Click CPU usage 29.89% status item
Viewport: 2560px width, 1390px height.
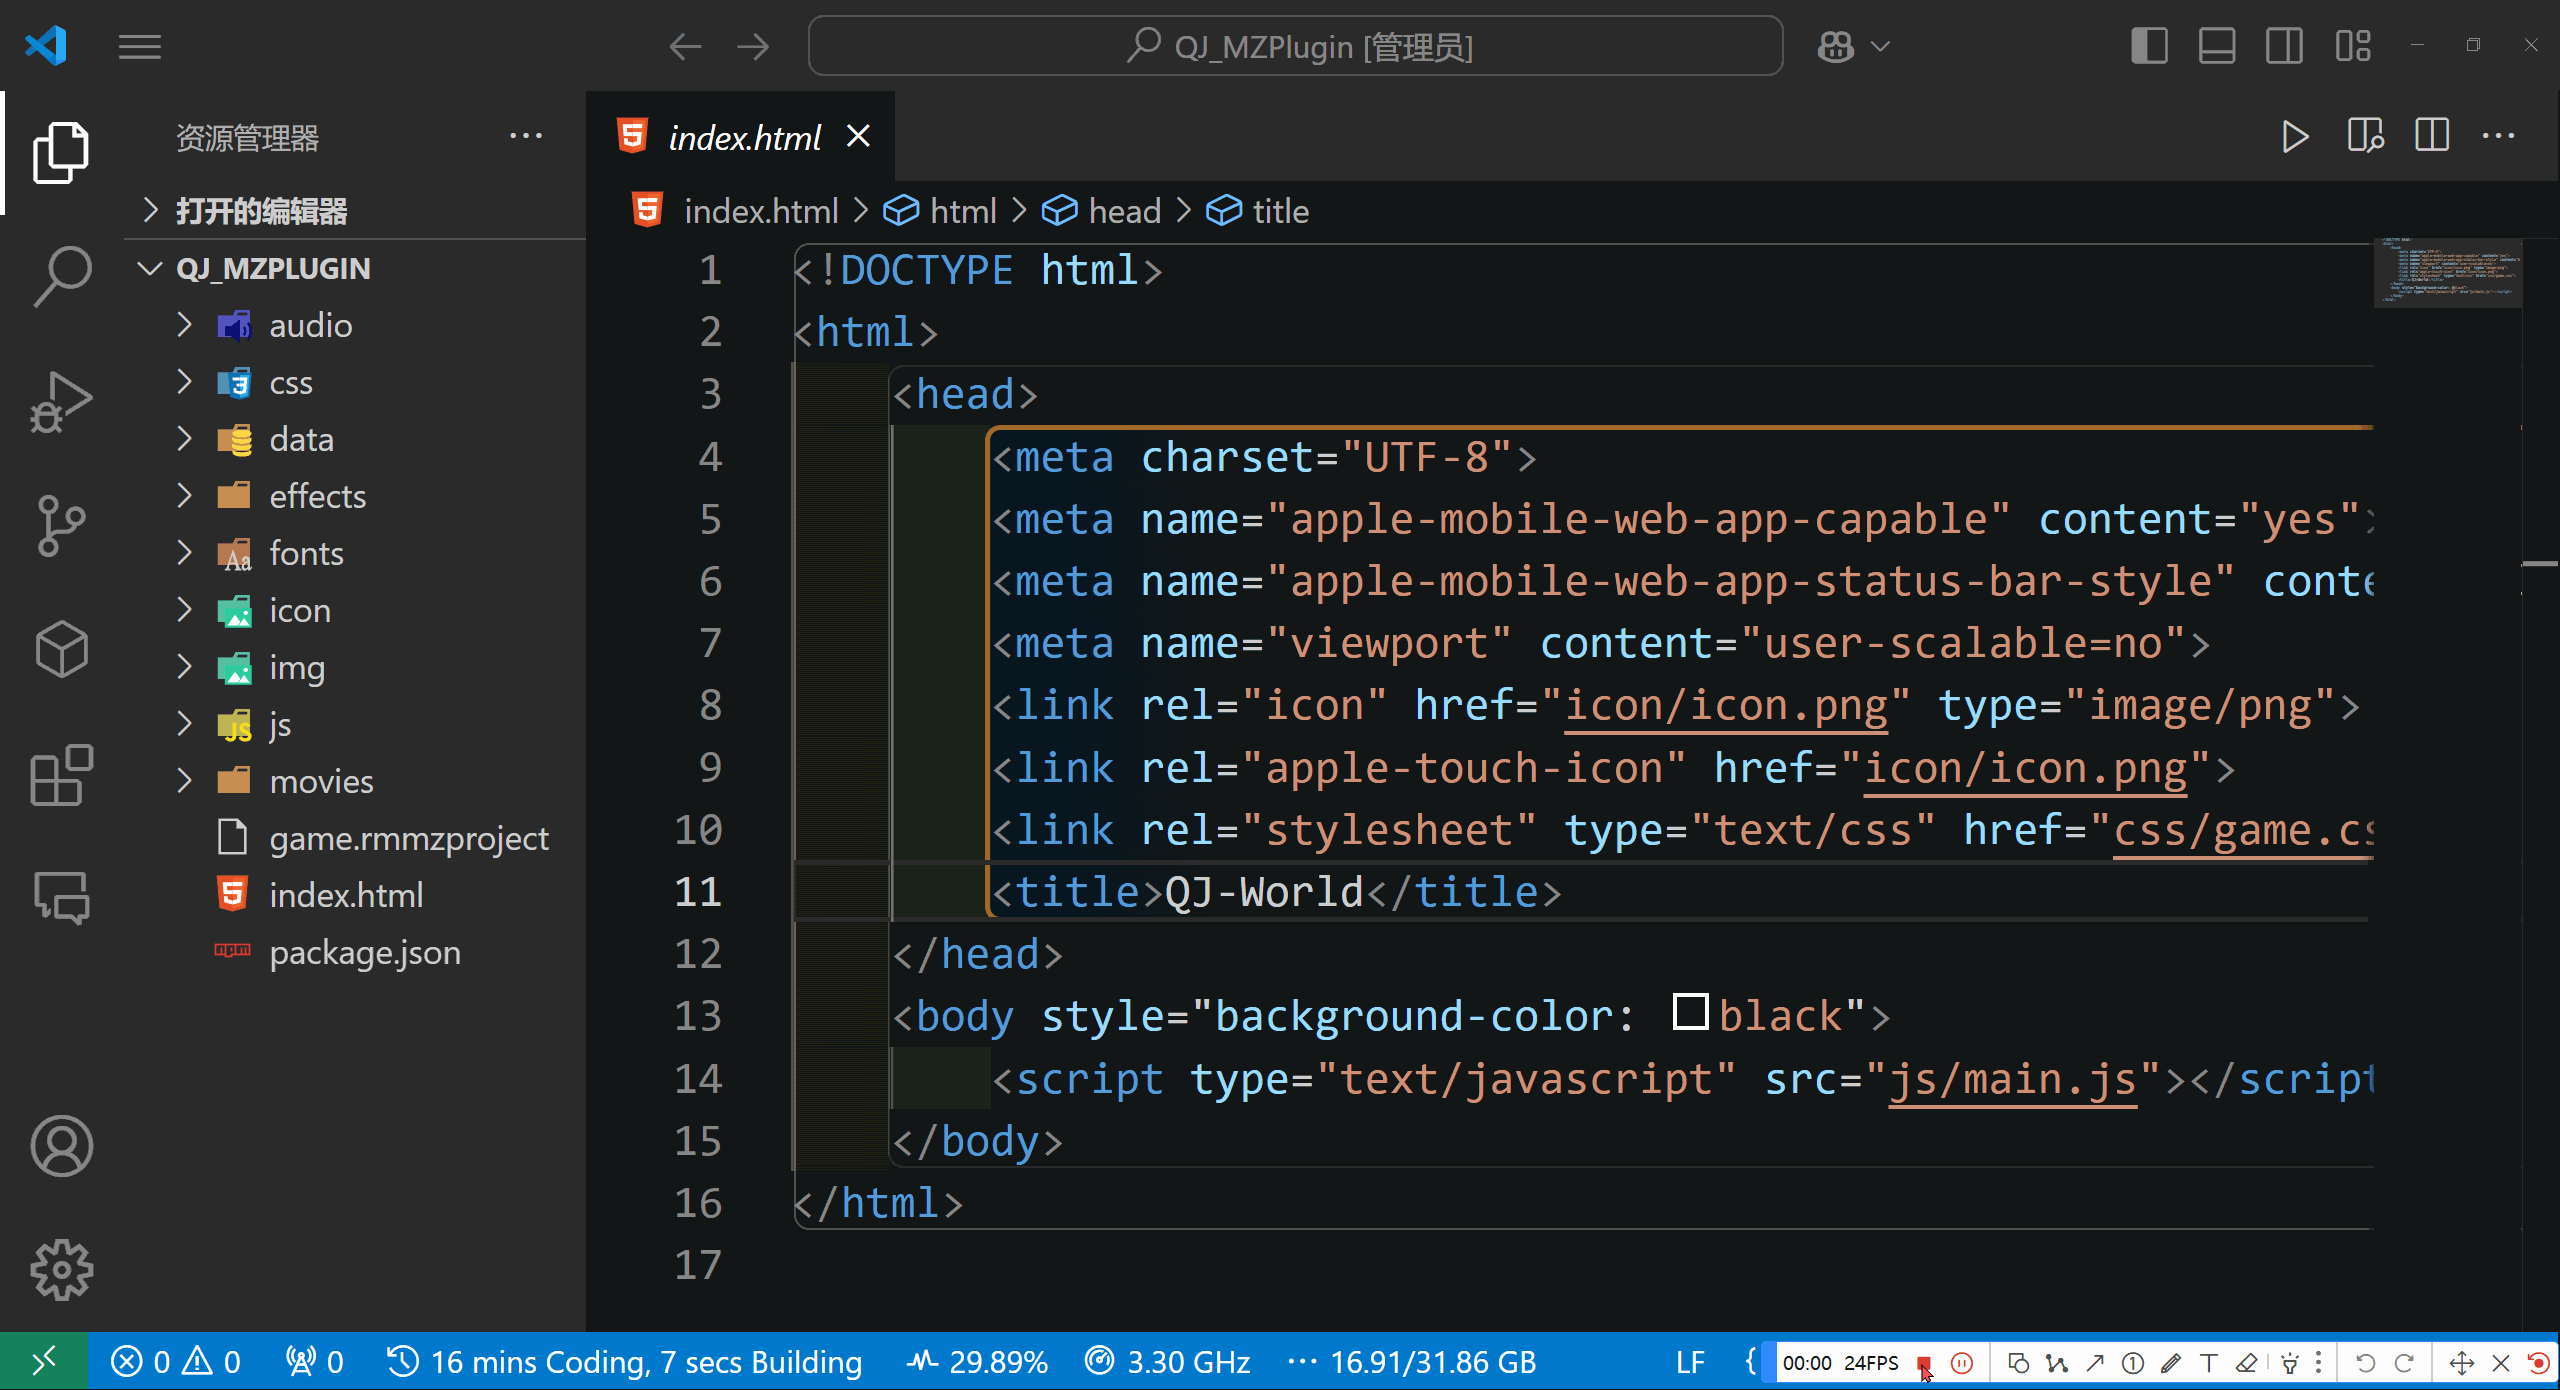(x=978, y=1362)
